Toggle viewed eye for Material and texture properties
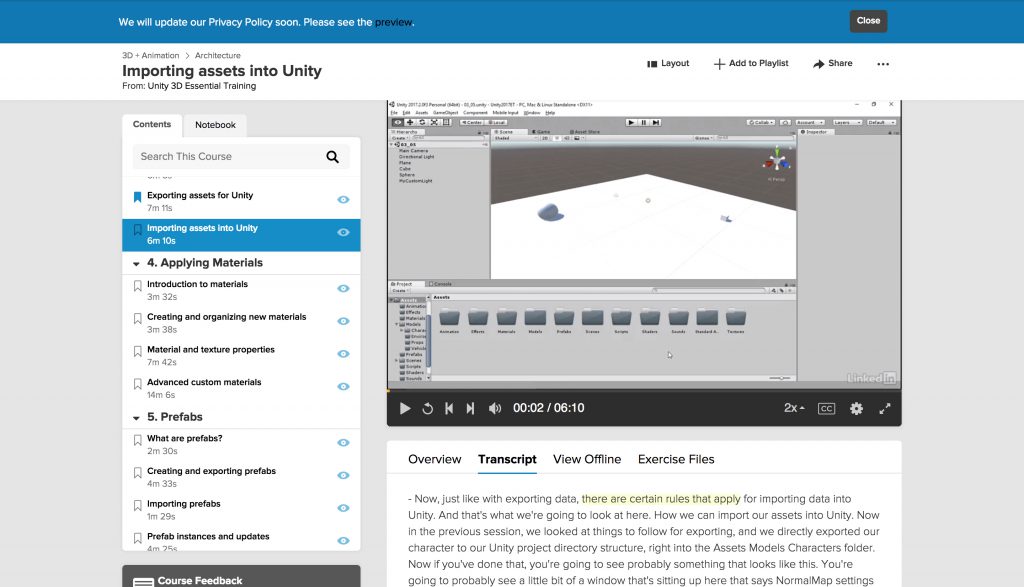 click(x=343, y=354)
